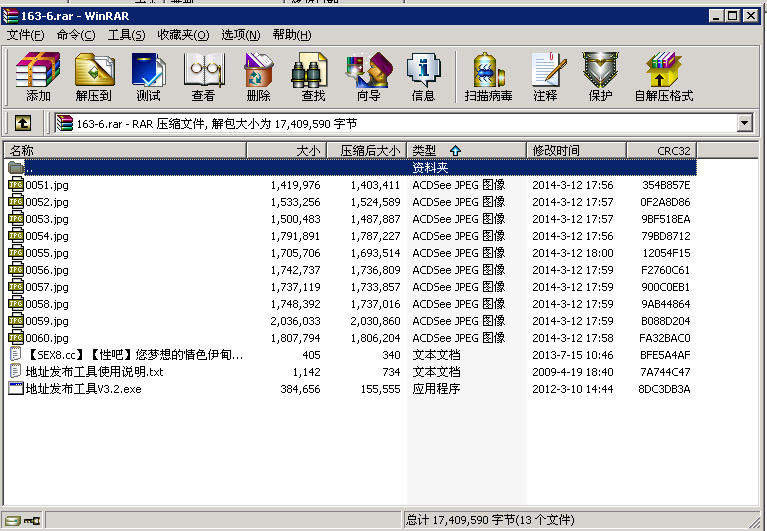767x531 pixels.
Task: Click the Scan Virus (扫描病毒) icon
Action: (x=489, y=70)
